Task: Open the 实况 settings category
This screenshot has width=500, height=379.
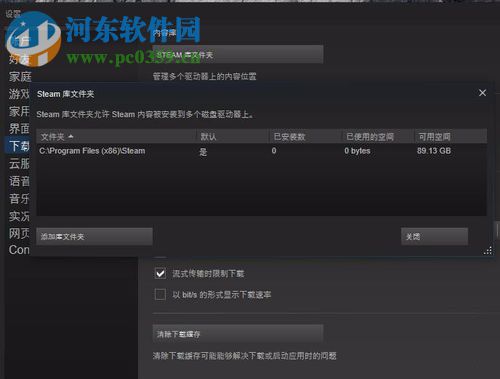Action: (x=19, y=216)
